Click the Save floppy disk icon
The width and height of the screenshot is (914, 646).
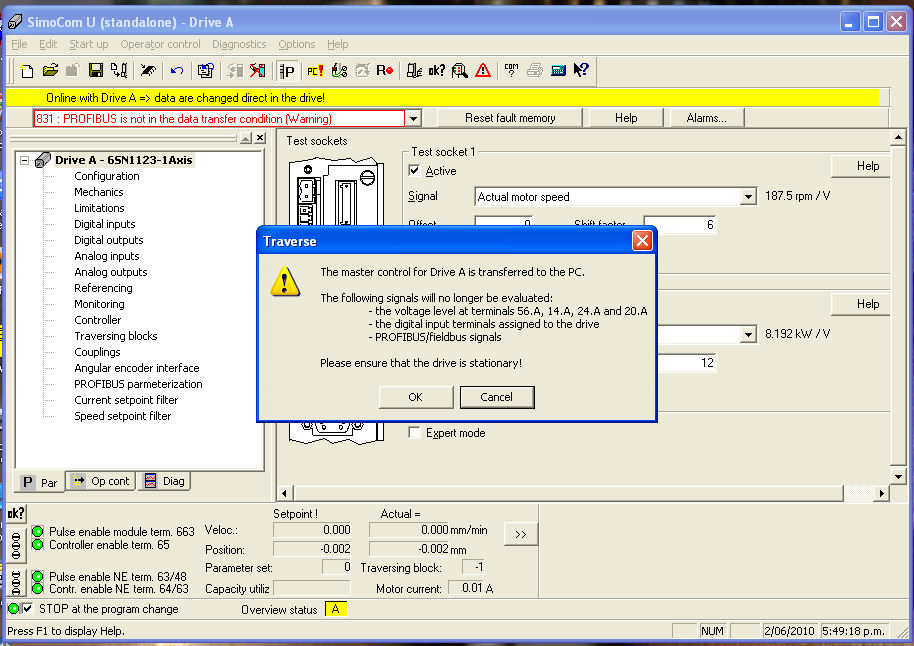tap(96, 71)
